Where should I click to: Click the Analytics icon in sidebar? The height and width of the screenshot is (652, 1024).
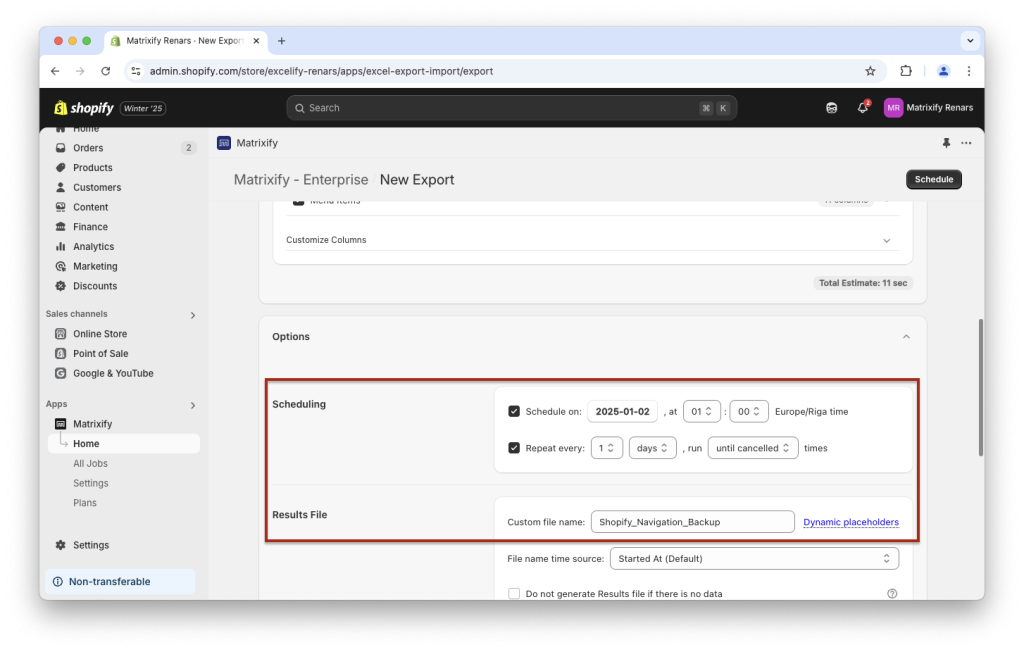pos(62,246)
